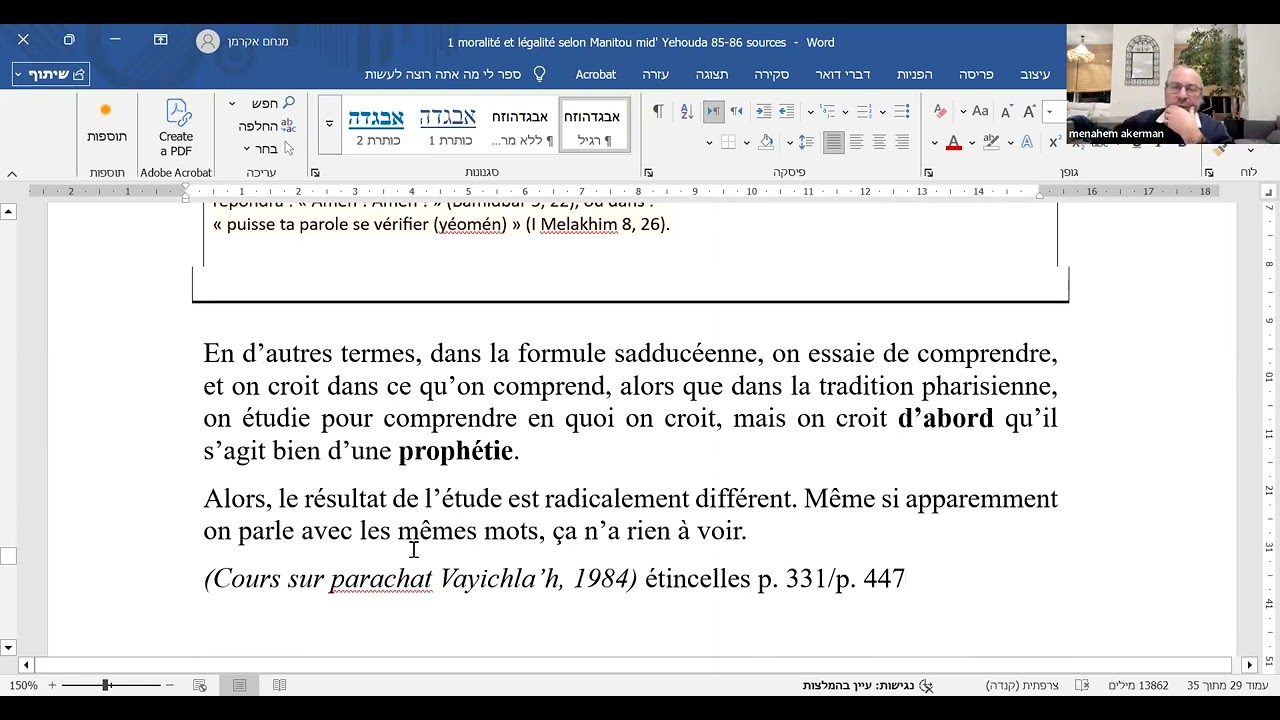The image size is (1280, 720).
Task: Toggle align left paragraph button
Action: tap(856, 142)
